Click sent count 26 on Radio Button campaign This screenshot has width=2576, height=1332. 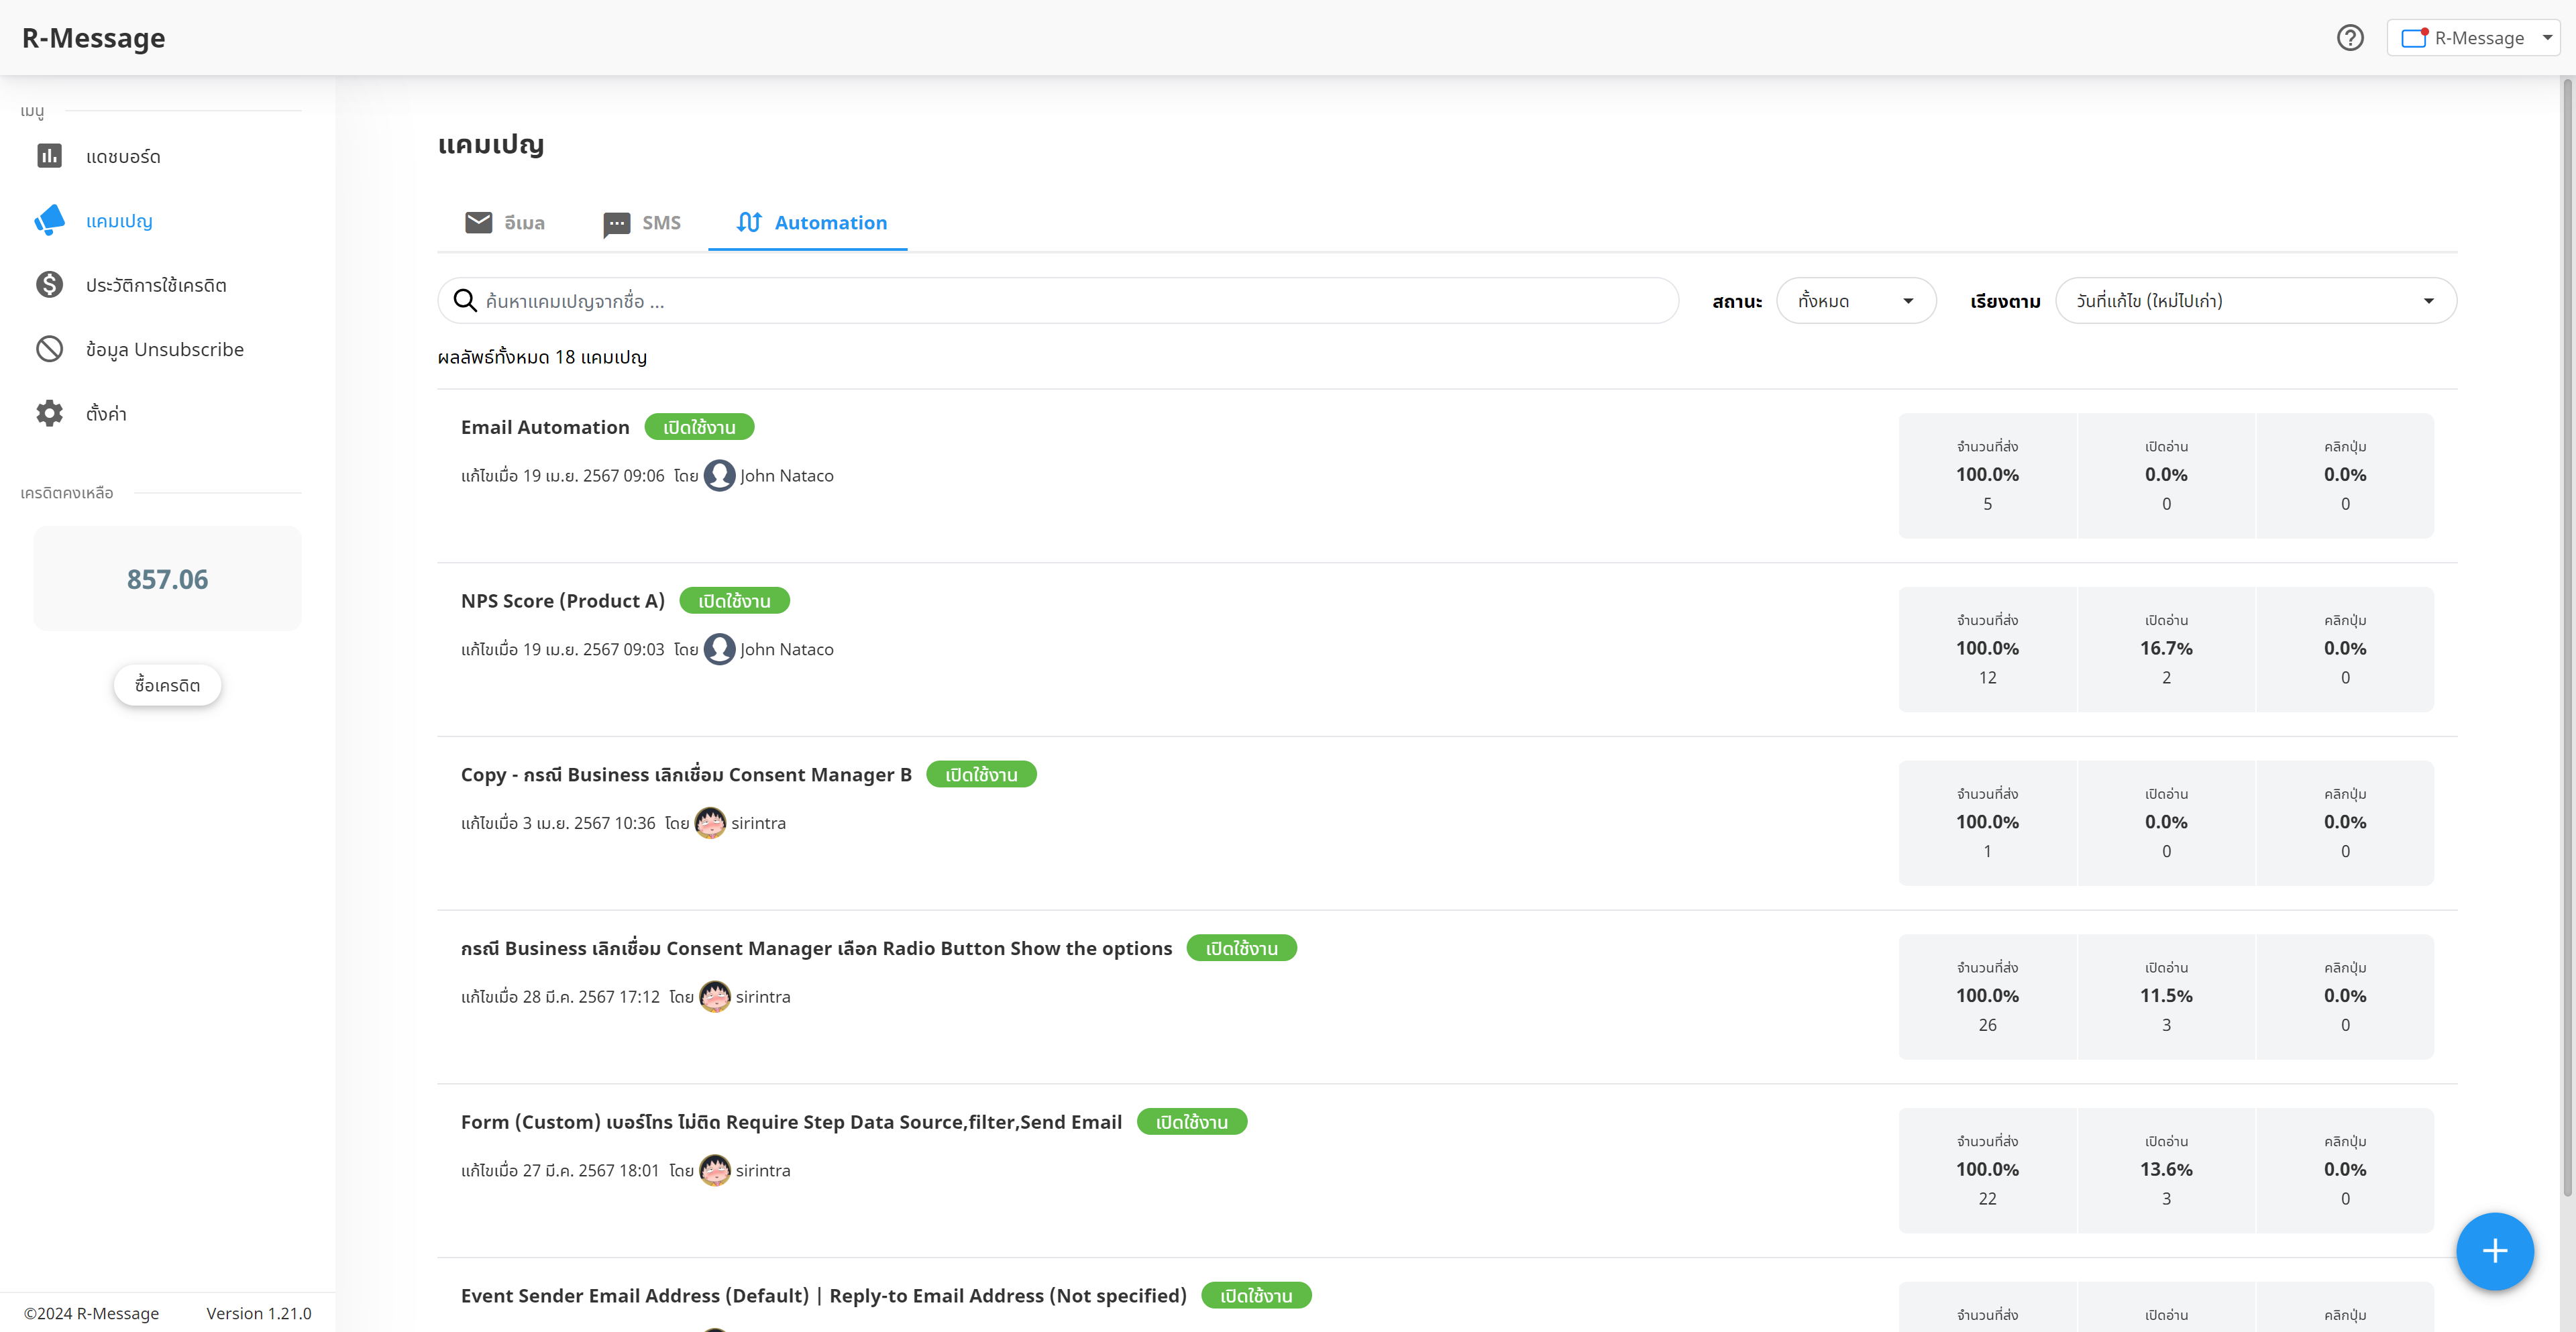click(x=1987, y=1025)
